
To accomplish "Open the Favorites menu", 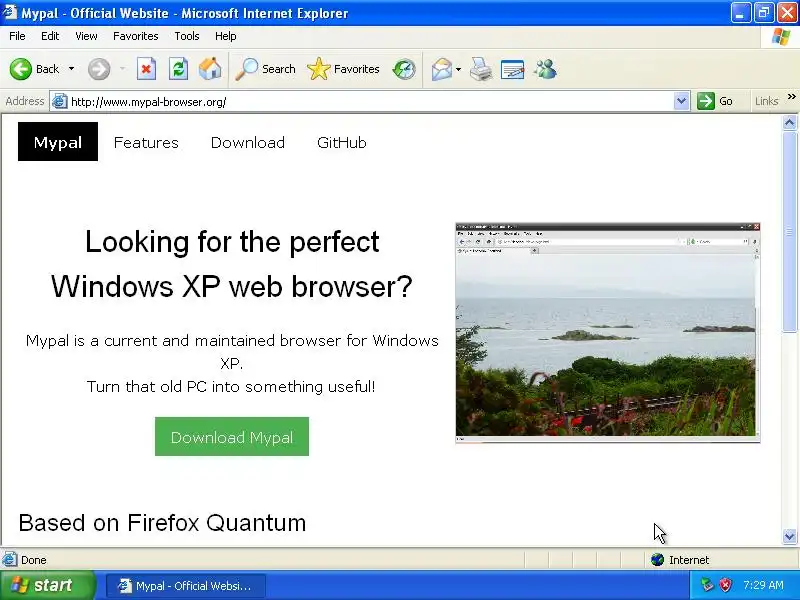I will click(x=136, y=36).
